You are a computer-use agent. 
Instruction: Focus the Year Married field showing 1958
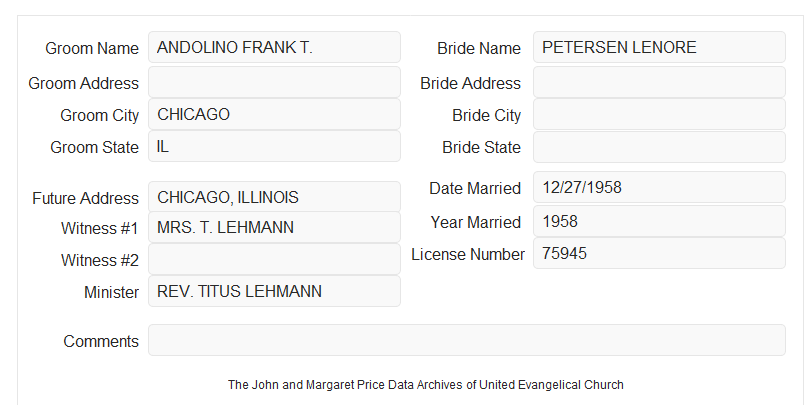(x=659, y=221)
